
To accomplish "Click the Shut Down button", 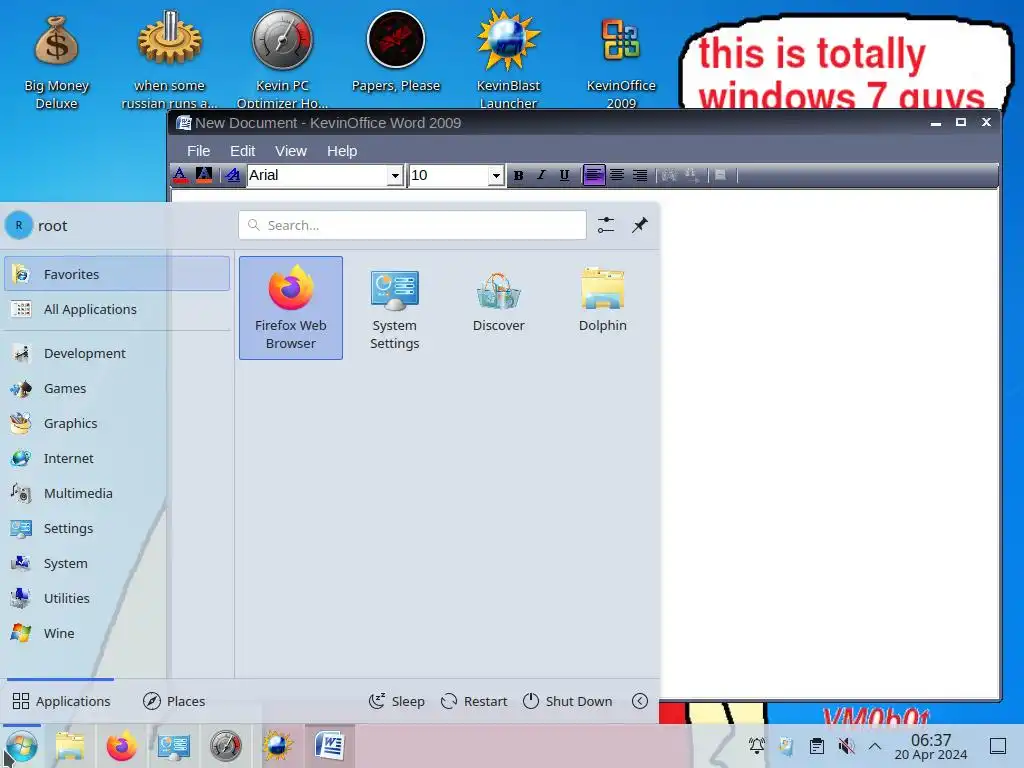I will [568, 701].
